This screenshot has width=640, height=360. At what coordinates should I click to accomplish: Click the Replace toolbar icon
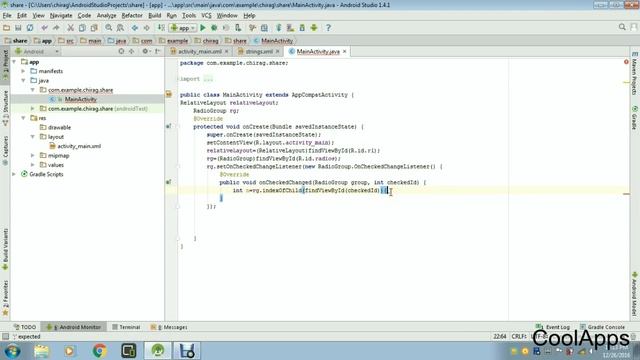(x=120, y=28)
